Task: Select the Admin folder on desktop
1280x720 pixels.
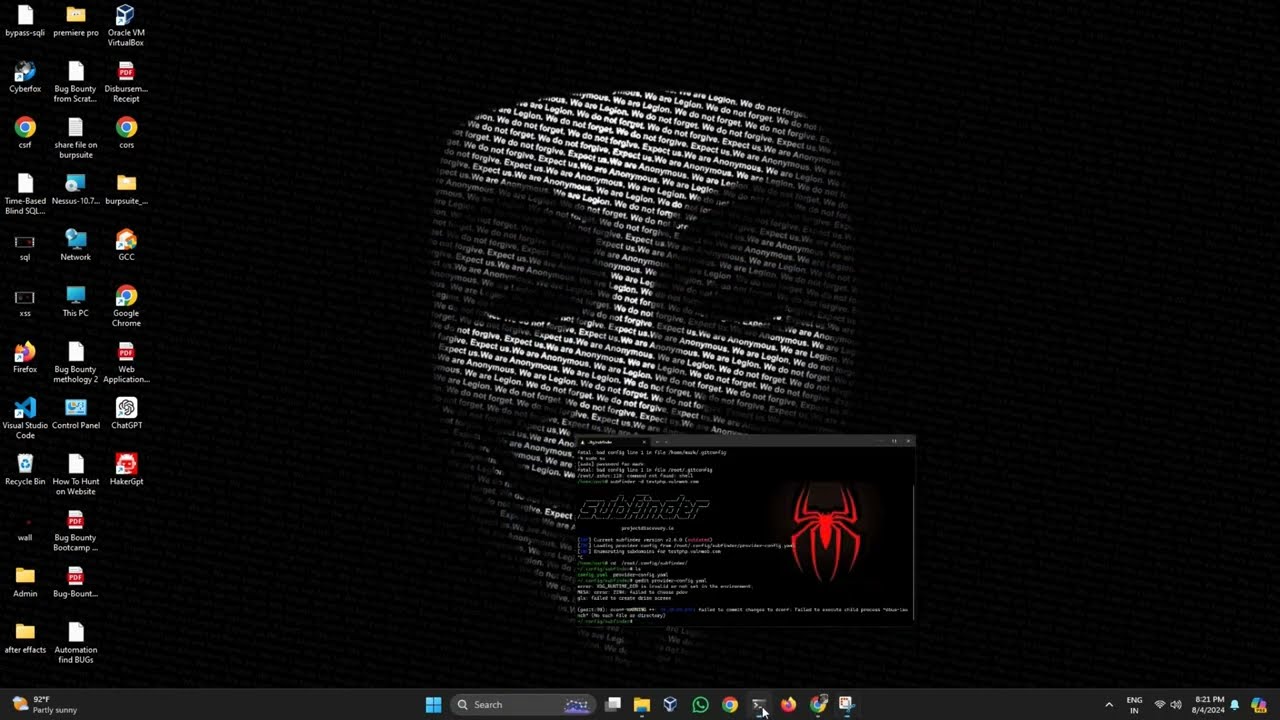Action: (x=25, y=582)
